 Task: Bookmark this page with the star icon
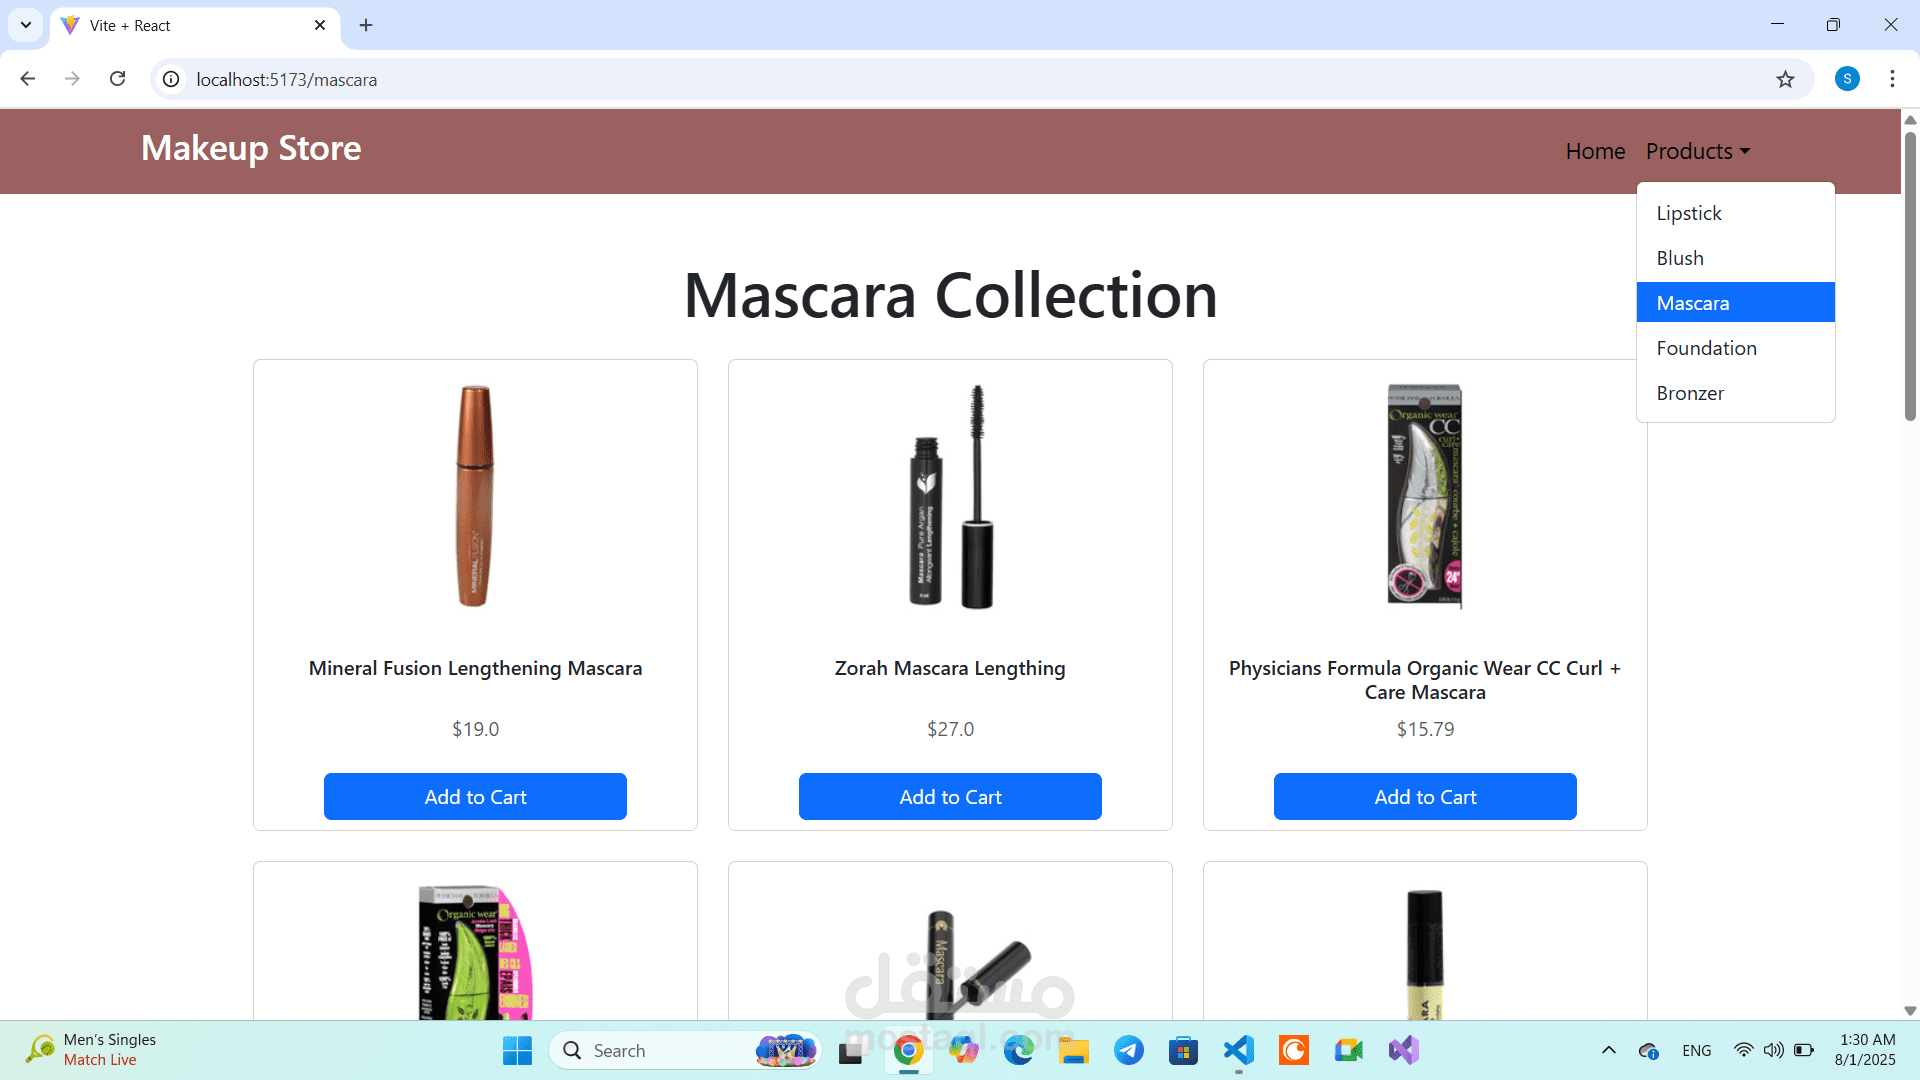(1785, 79)
